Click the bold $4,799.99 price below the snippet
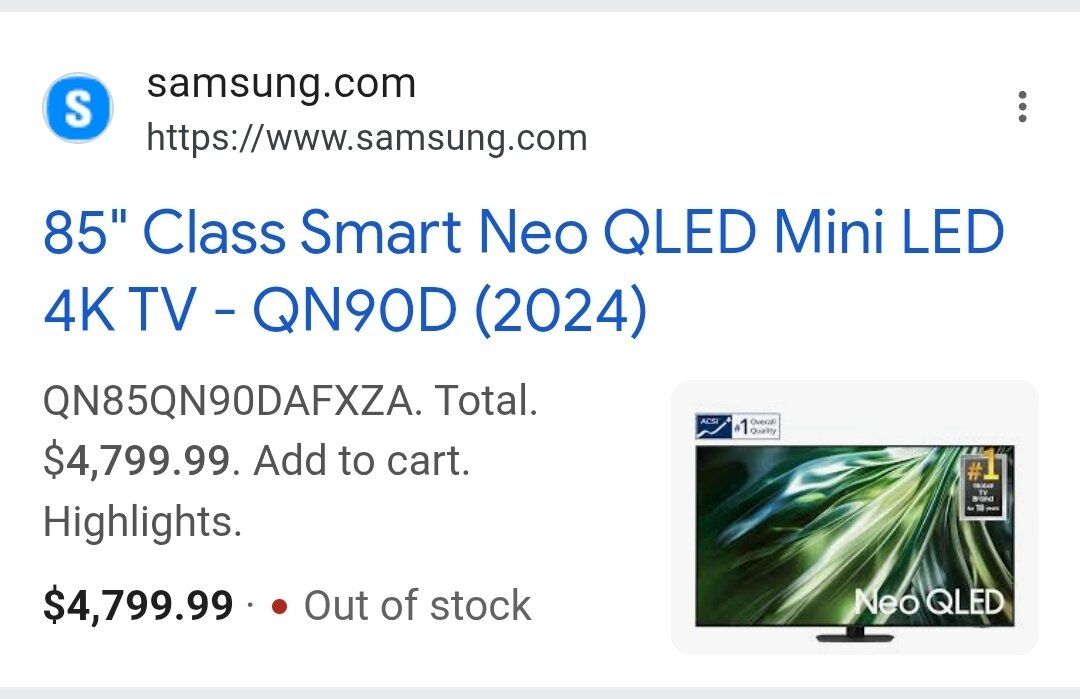The image size is (1080, 699). [x=138, y=606]
